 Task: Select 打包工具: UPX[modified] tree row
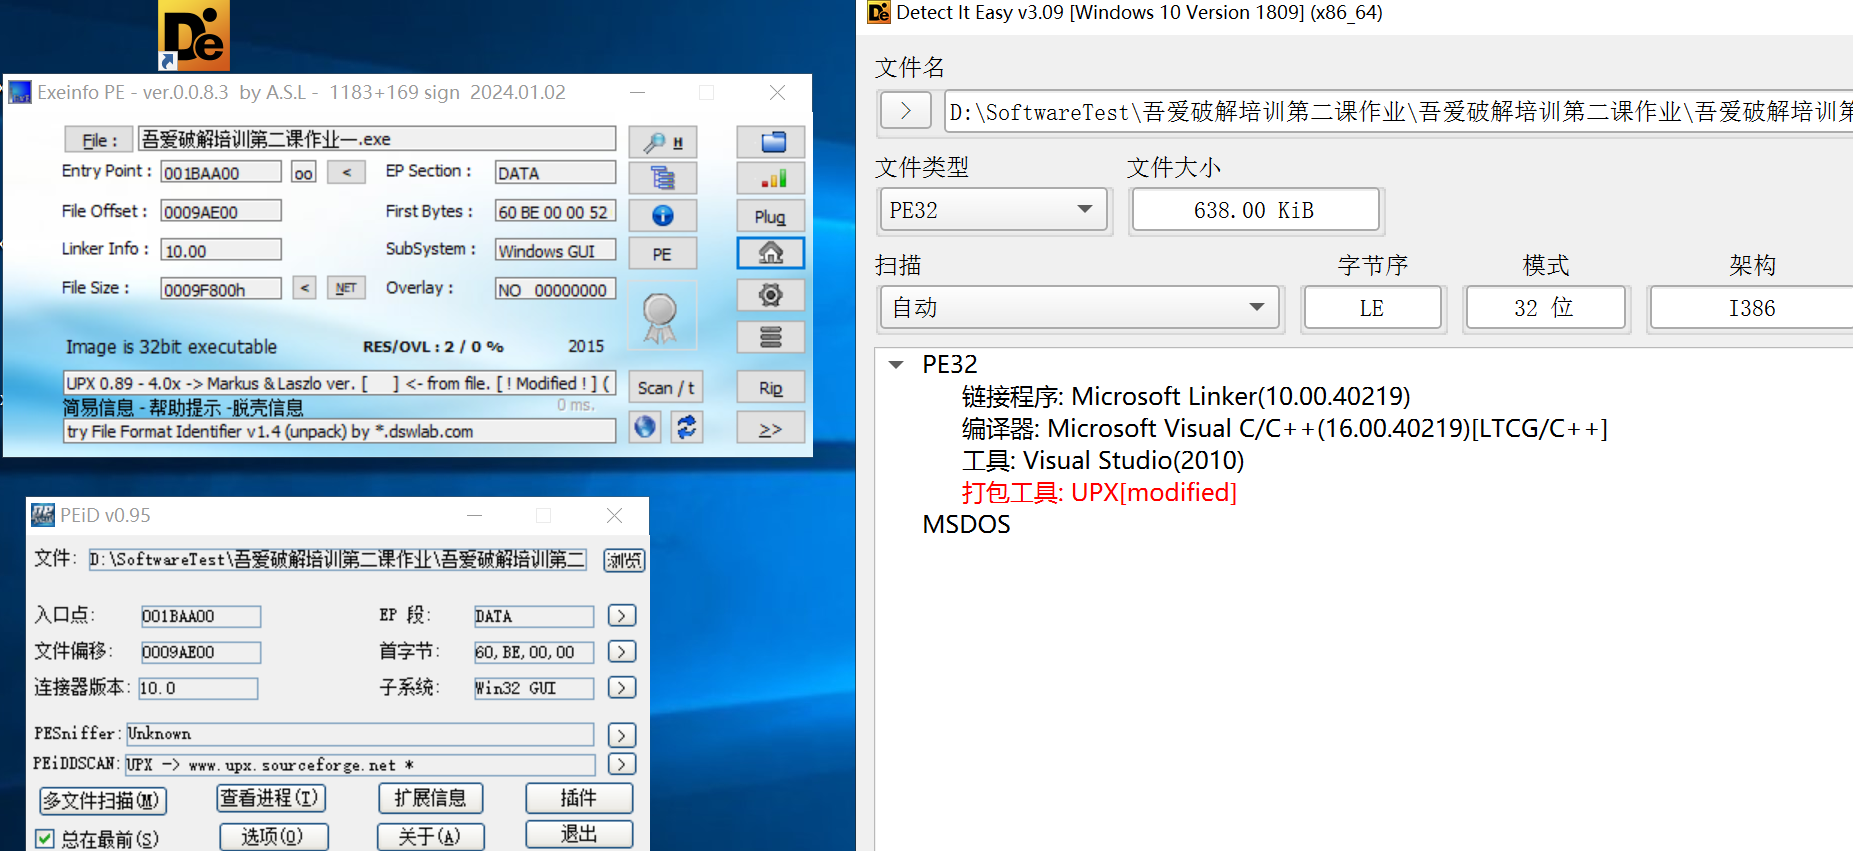(x=1099, y=493)
